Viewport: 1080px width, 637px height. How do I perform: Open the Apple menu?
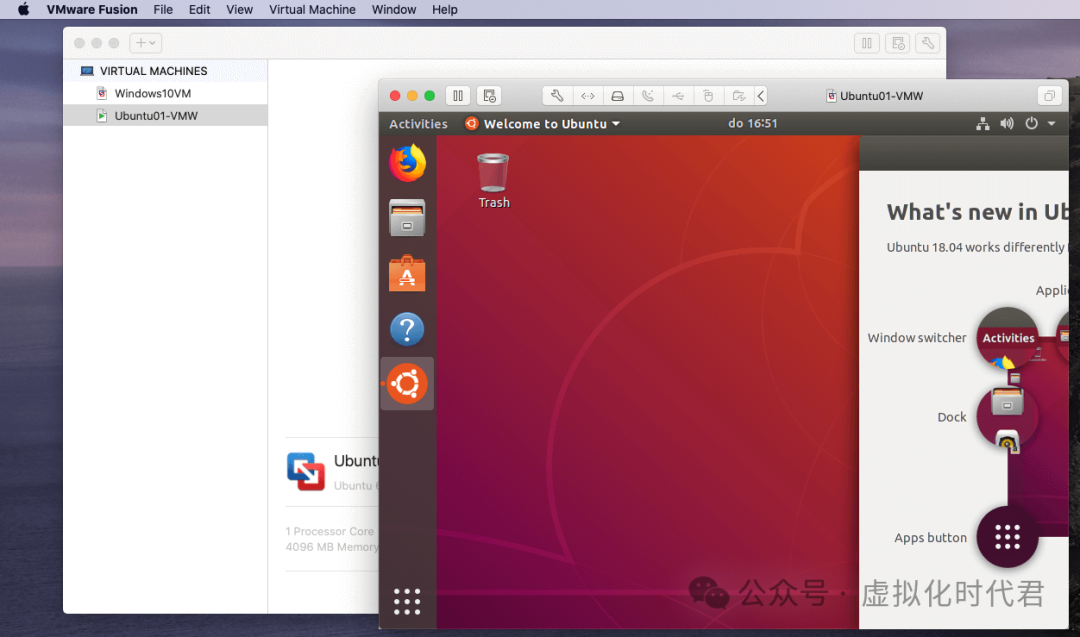[x=23, y=10]
